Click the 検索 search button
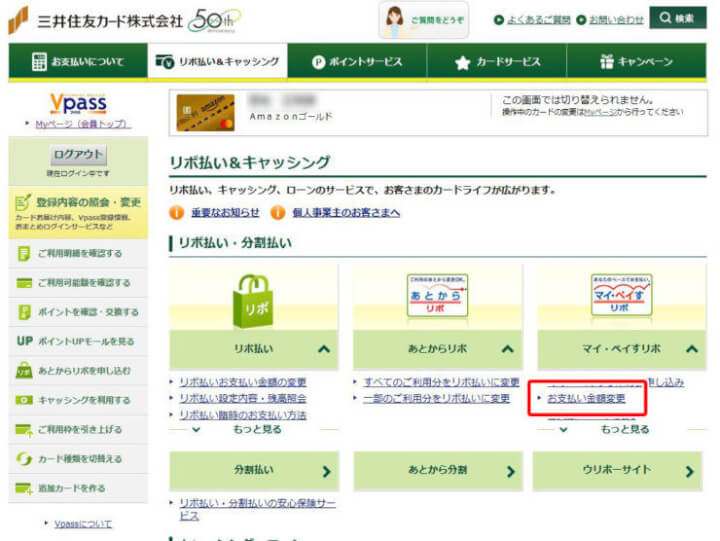Screen dimensions: 720x541 pos(678,18)
